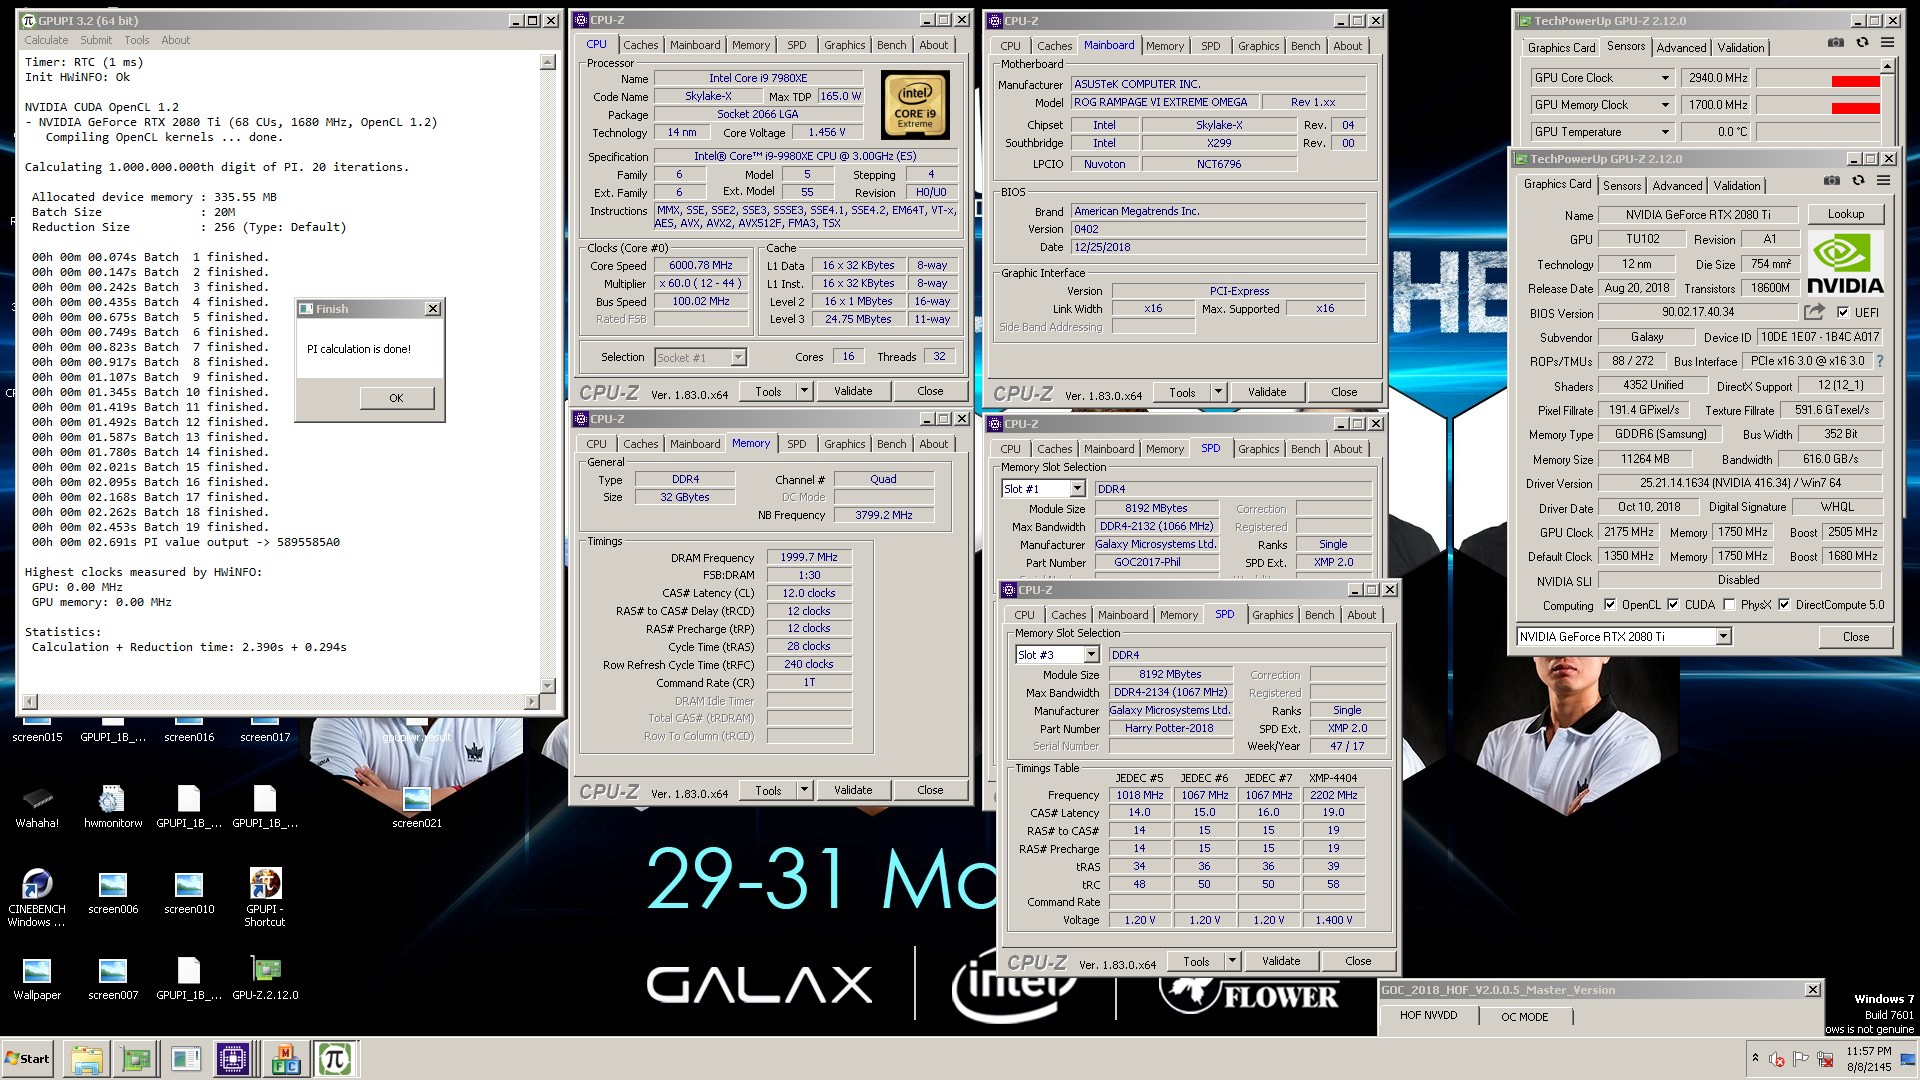Toggle the UEFI checkbox
1920x1080 pixels.
pyautogui.click(x=1843, y=312)
